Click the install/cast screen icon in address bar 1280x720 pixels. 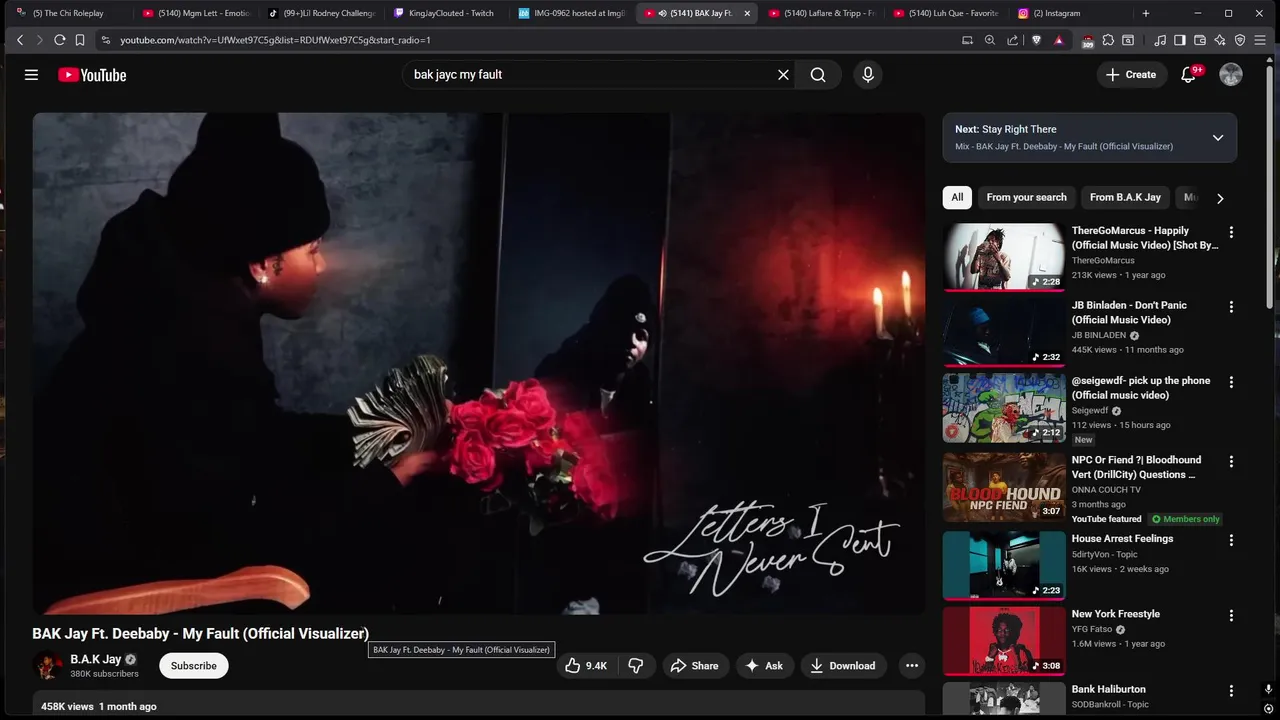coord(967,40)
